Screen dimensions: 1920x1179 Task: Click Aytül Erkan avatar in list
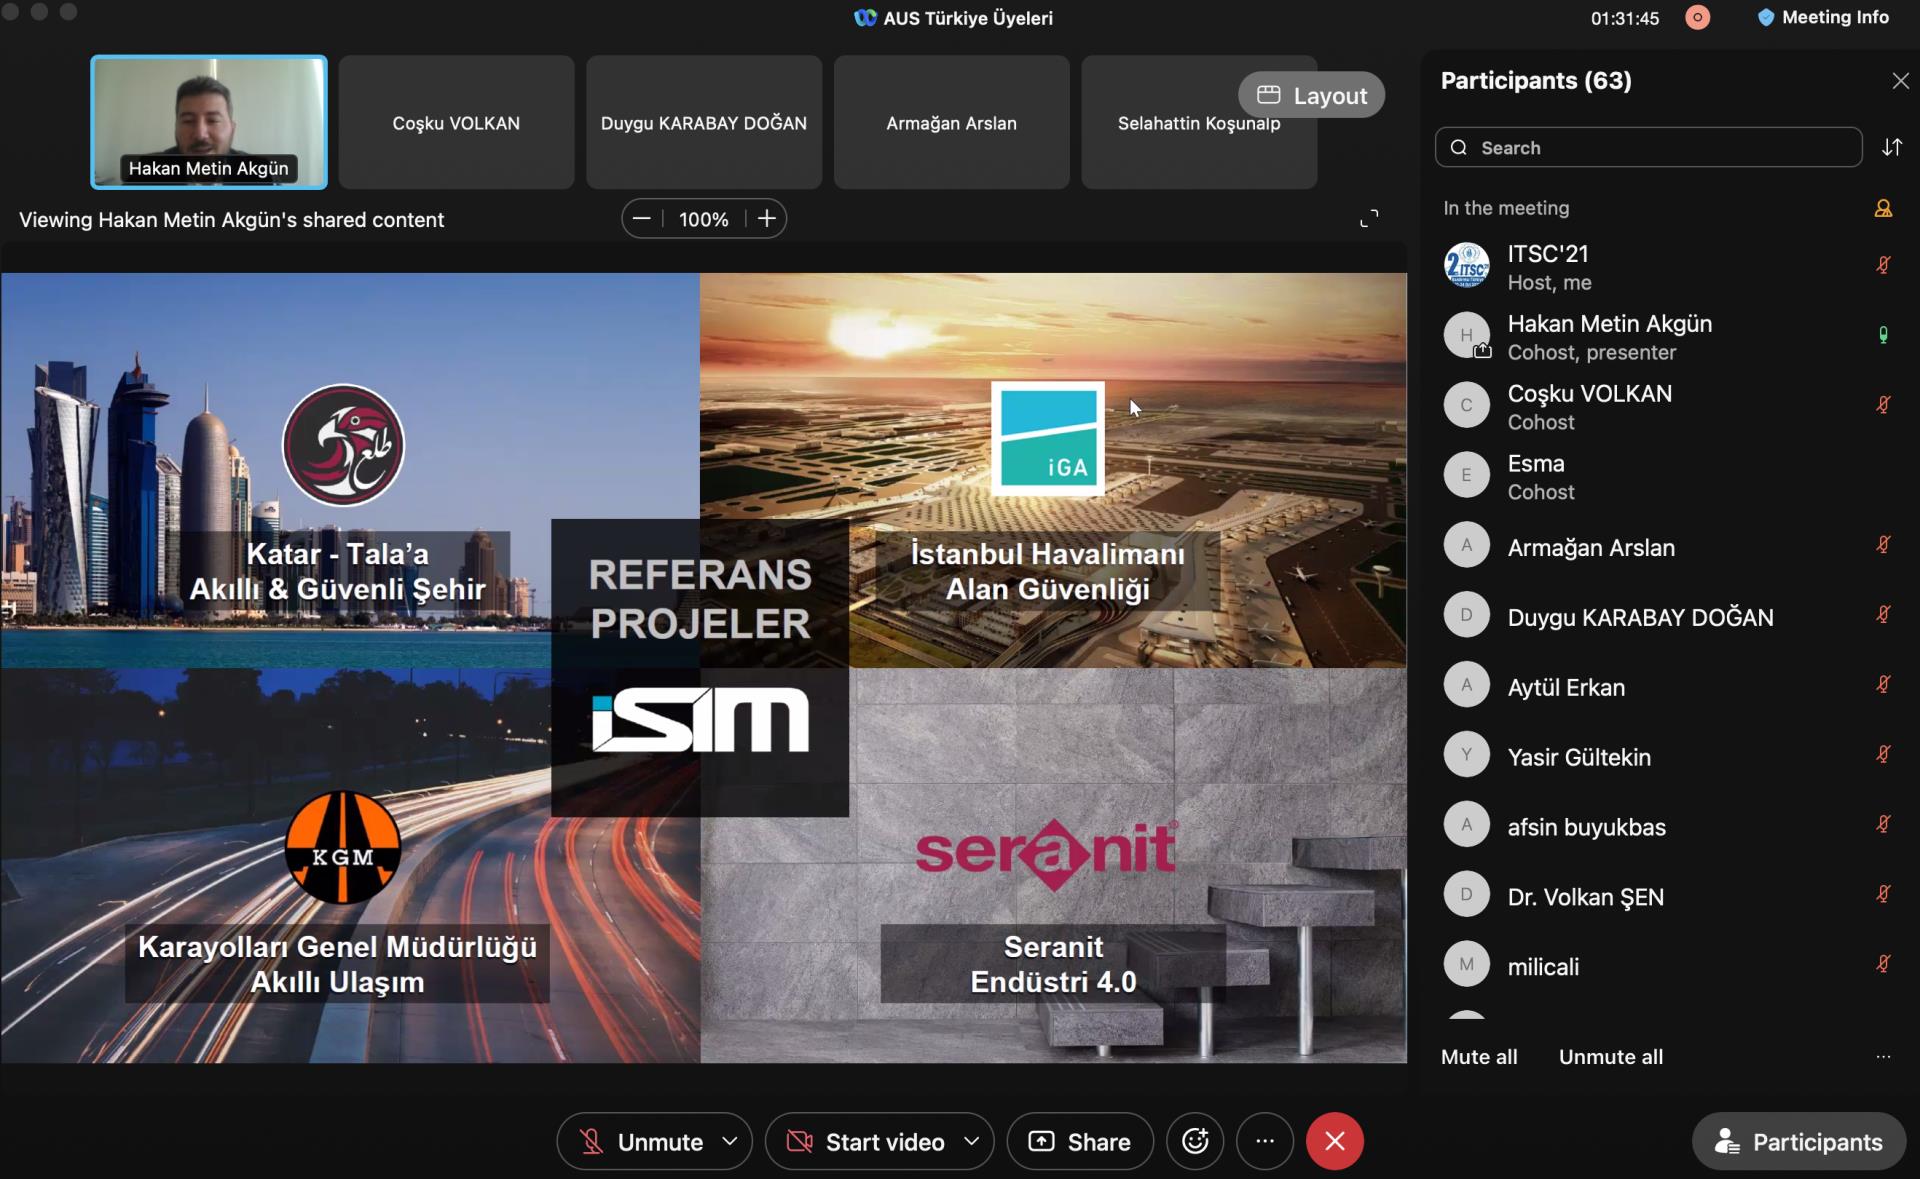pyautogui.click(x=1467, y=685)
